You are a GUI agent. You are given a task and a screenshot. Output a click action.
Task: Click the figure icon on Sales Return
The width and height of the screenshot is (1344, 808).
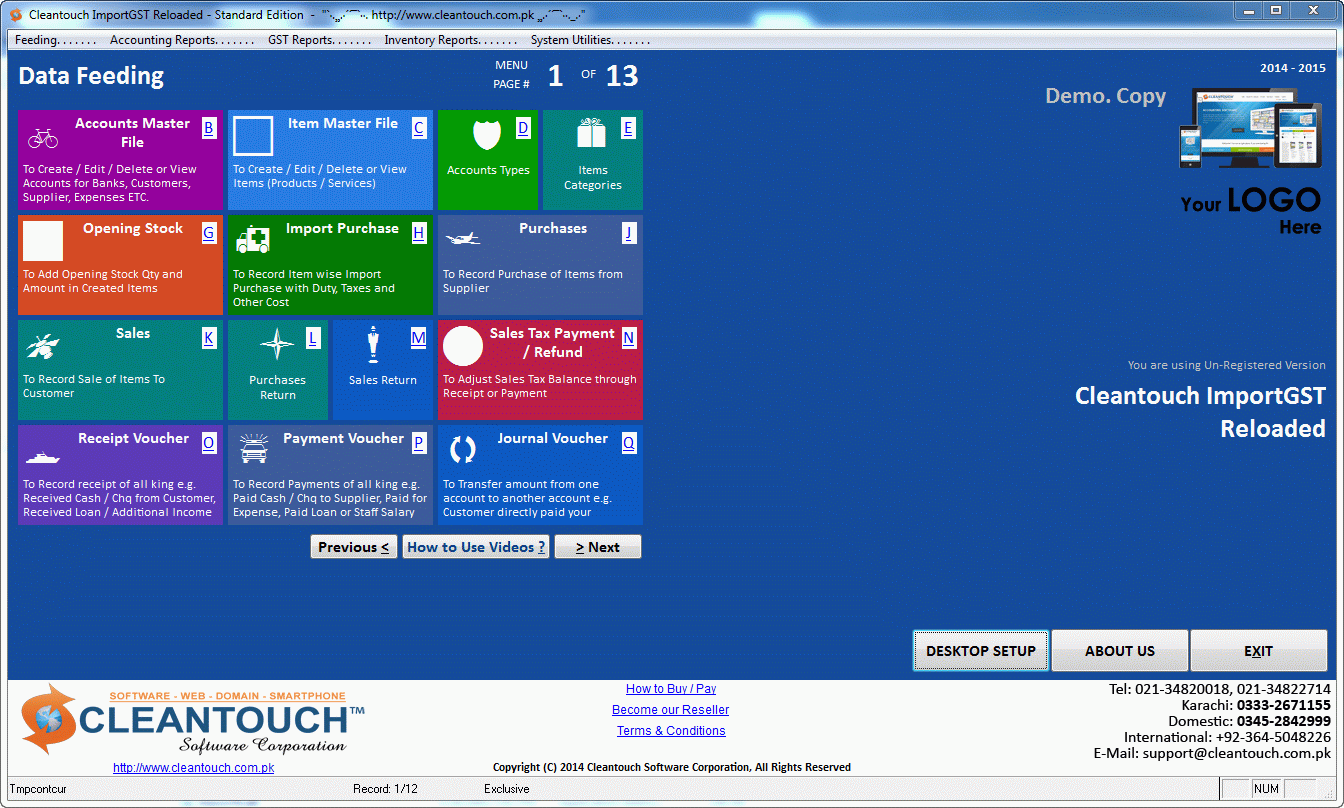click(x=373, y=344)
